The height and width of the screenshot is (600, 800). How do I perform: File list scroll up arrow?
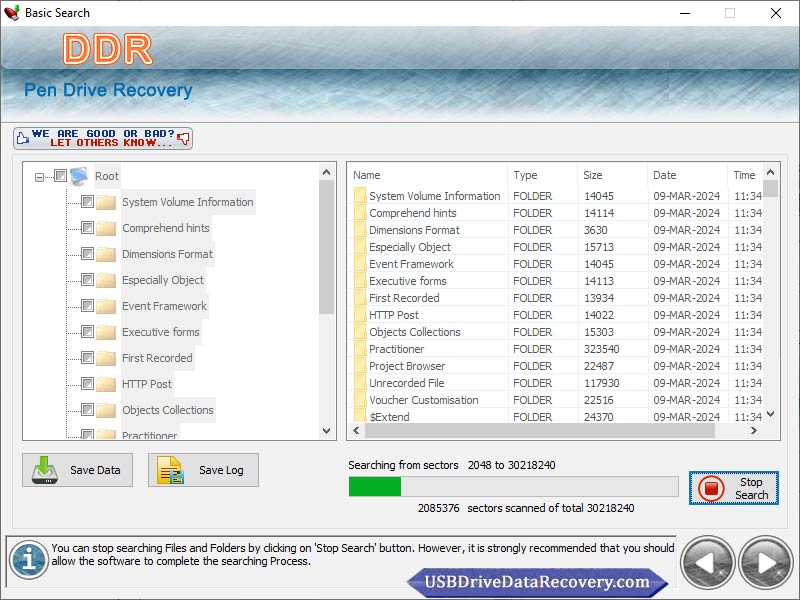(771, 172)
